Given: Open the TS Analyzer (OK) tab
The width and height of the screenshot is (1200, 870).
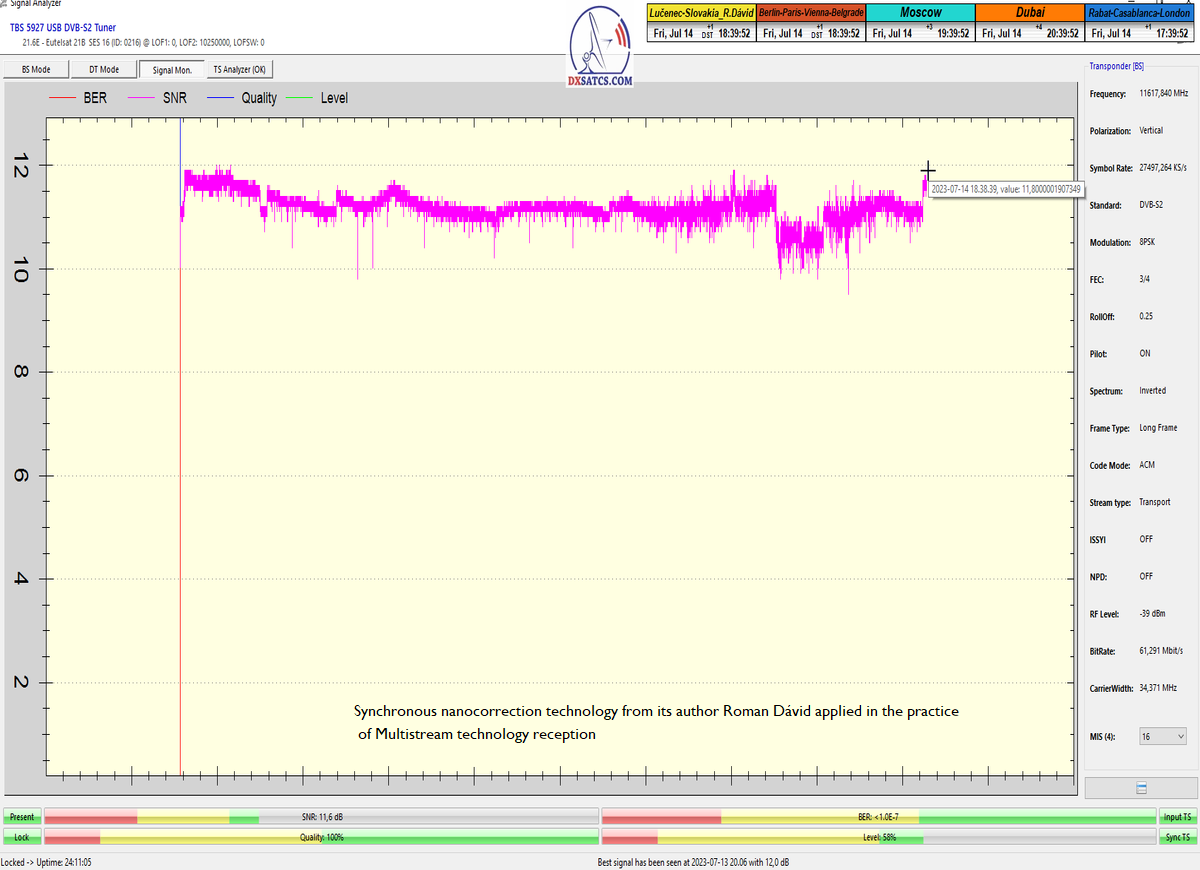Looking at the screenshot, I should [239, 69].
